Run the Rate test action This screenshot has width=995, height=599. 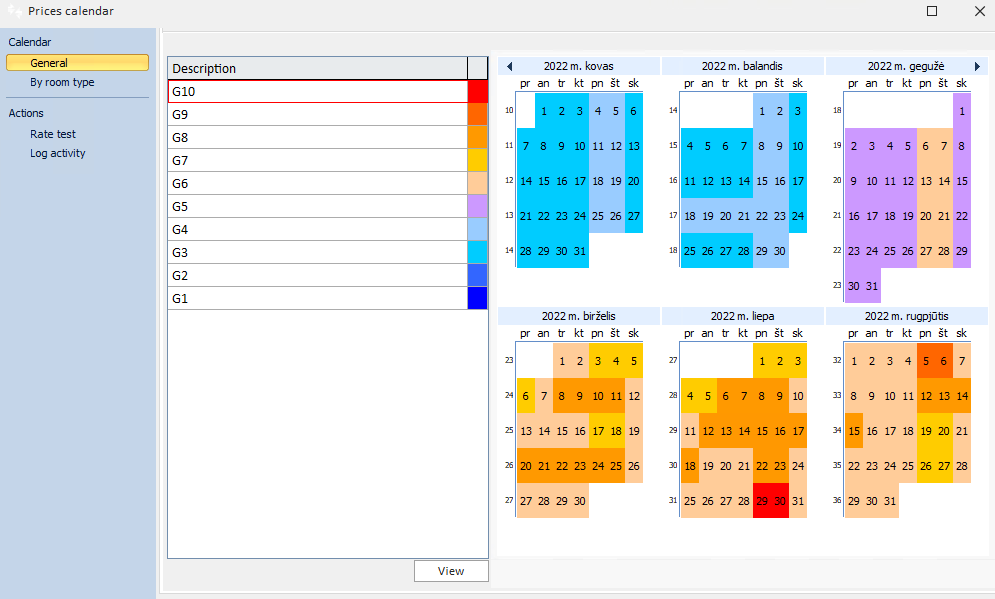tap(53, 135)
